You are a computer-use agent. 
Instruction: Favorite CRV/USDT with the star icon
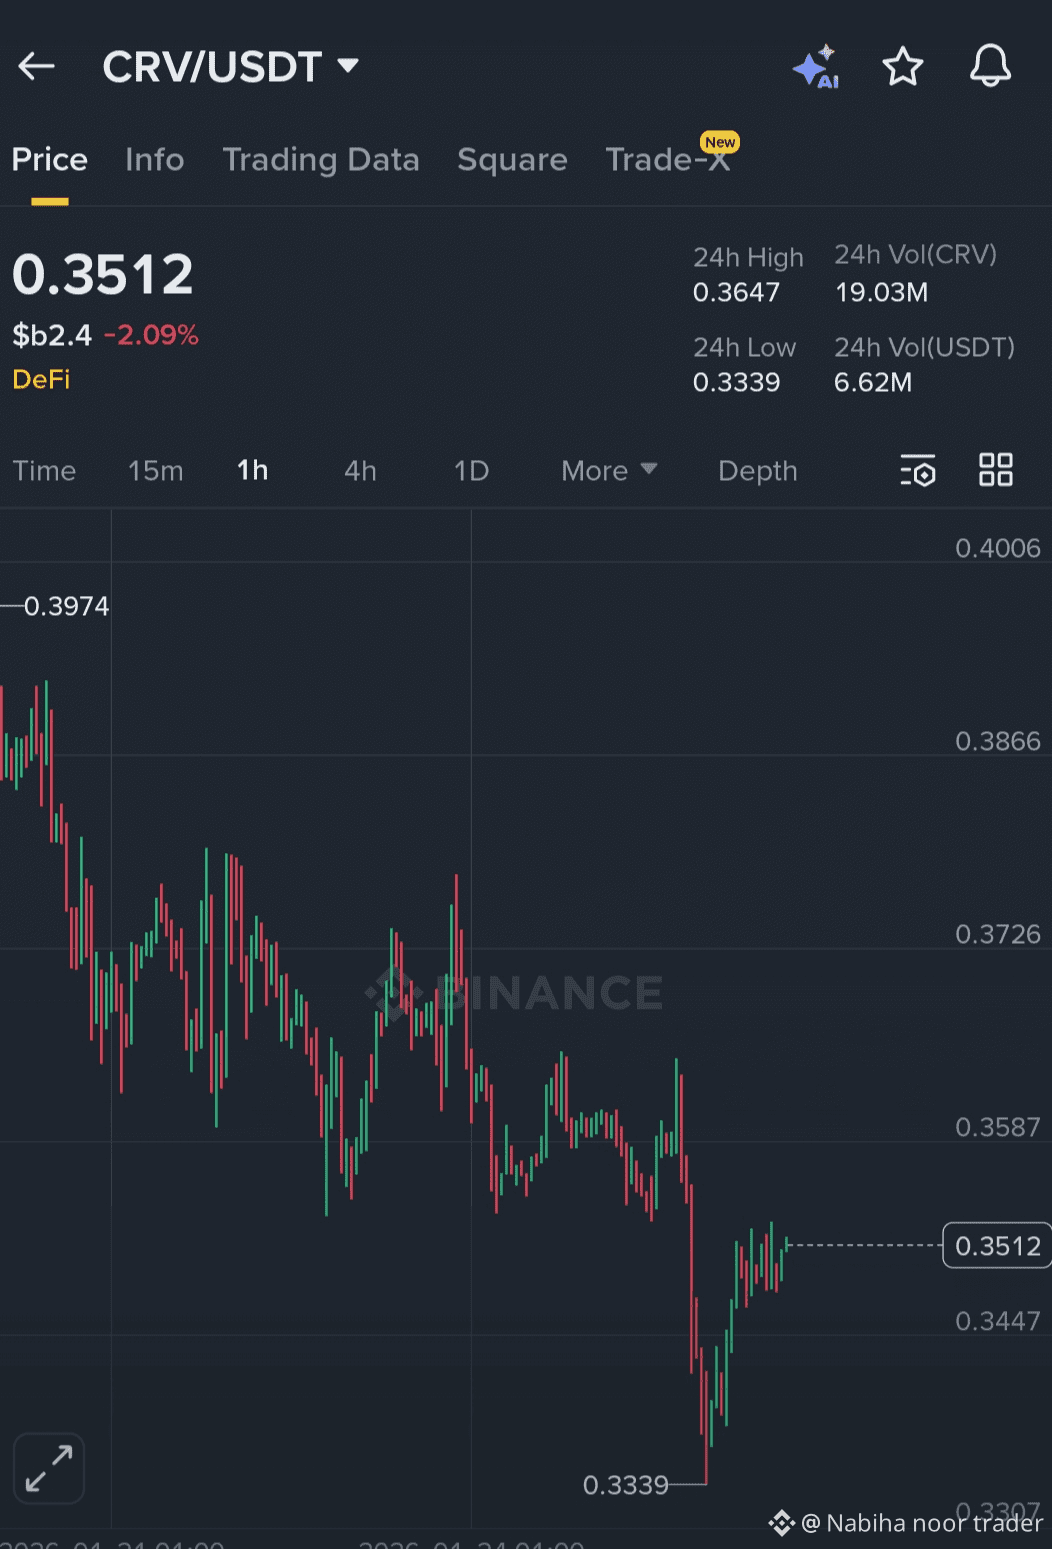(x=903, y=66)
